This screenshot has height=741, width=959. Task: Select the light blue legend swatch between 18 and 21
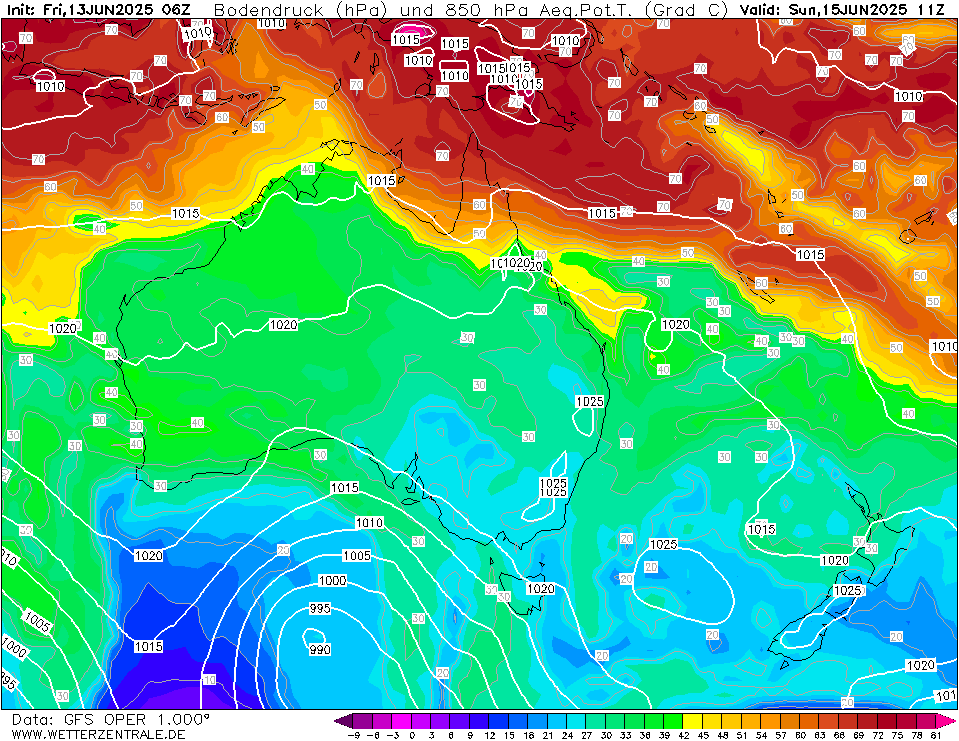(x=538, y=721)
